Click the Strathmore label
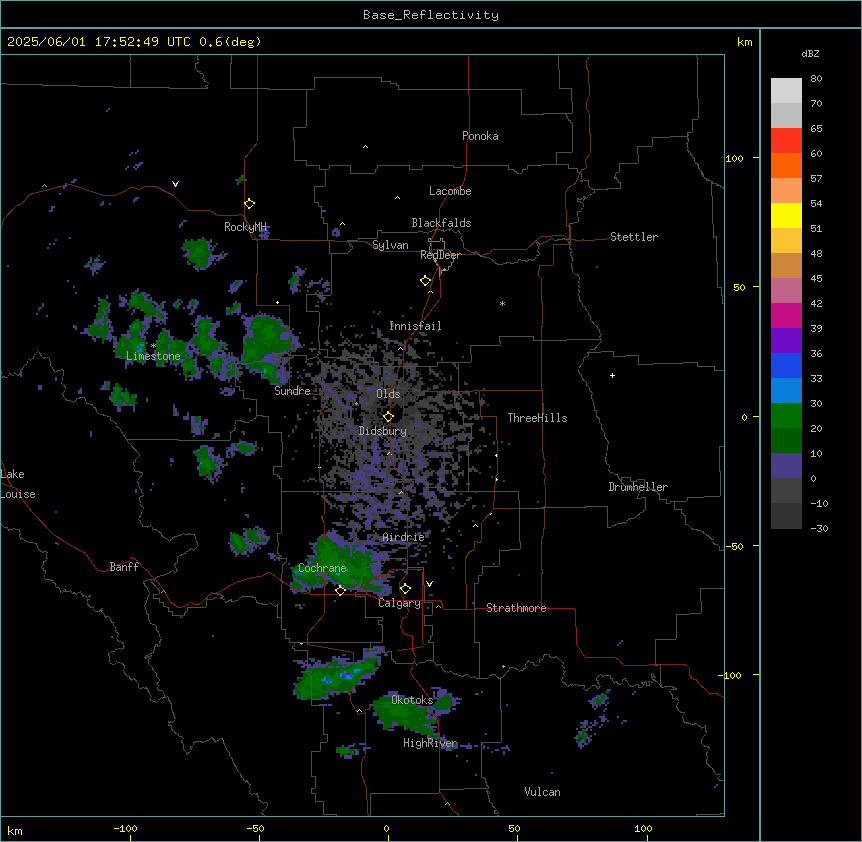The width and height of the screenshot is (862, 842). (x=516, y=608)
